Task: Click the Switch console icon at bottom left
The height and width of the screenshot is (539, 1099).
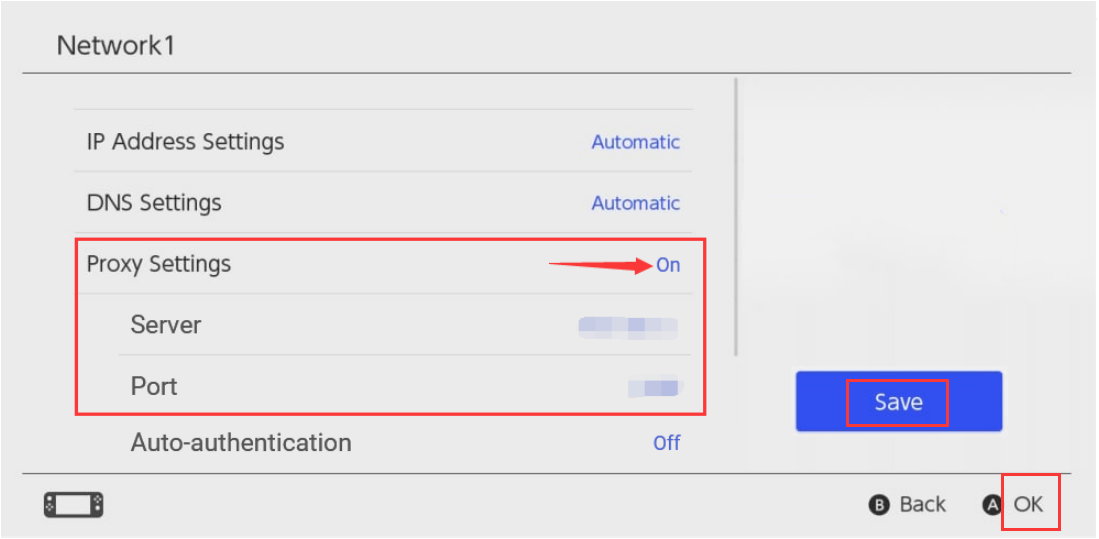Action: [x=74, y=504]
